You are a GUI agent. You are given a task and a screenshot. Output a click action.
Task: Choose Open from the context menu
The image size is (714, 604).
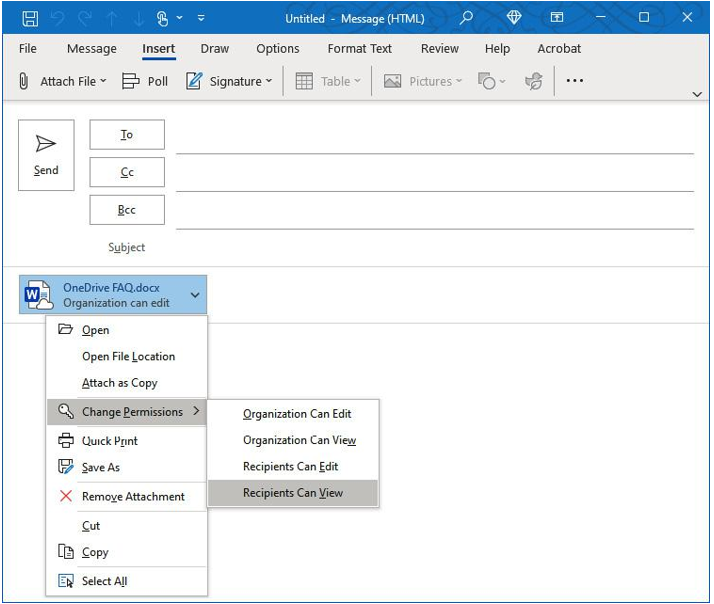point(127,330)
